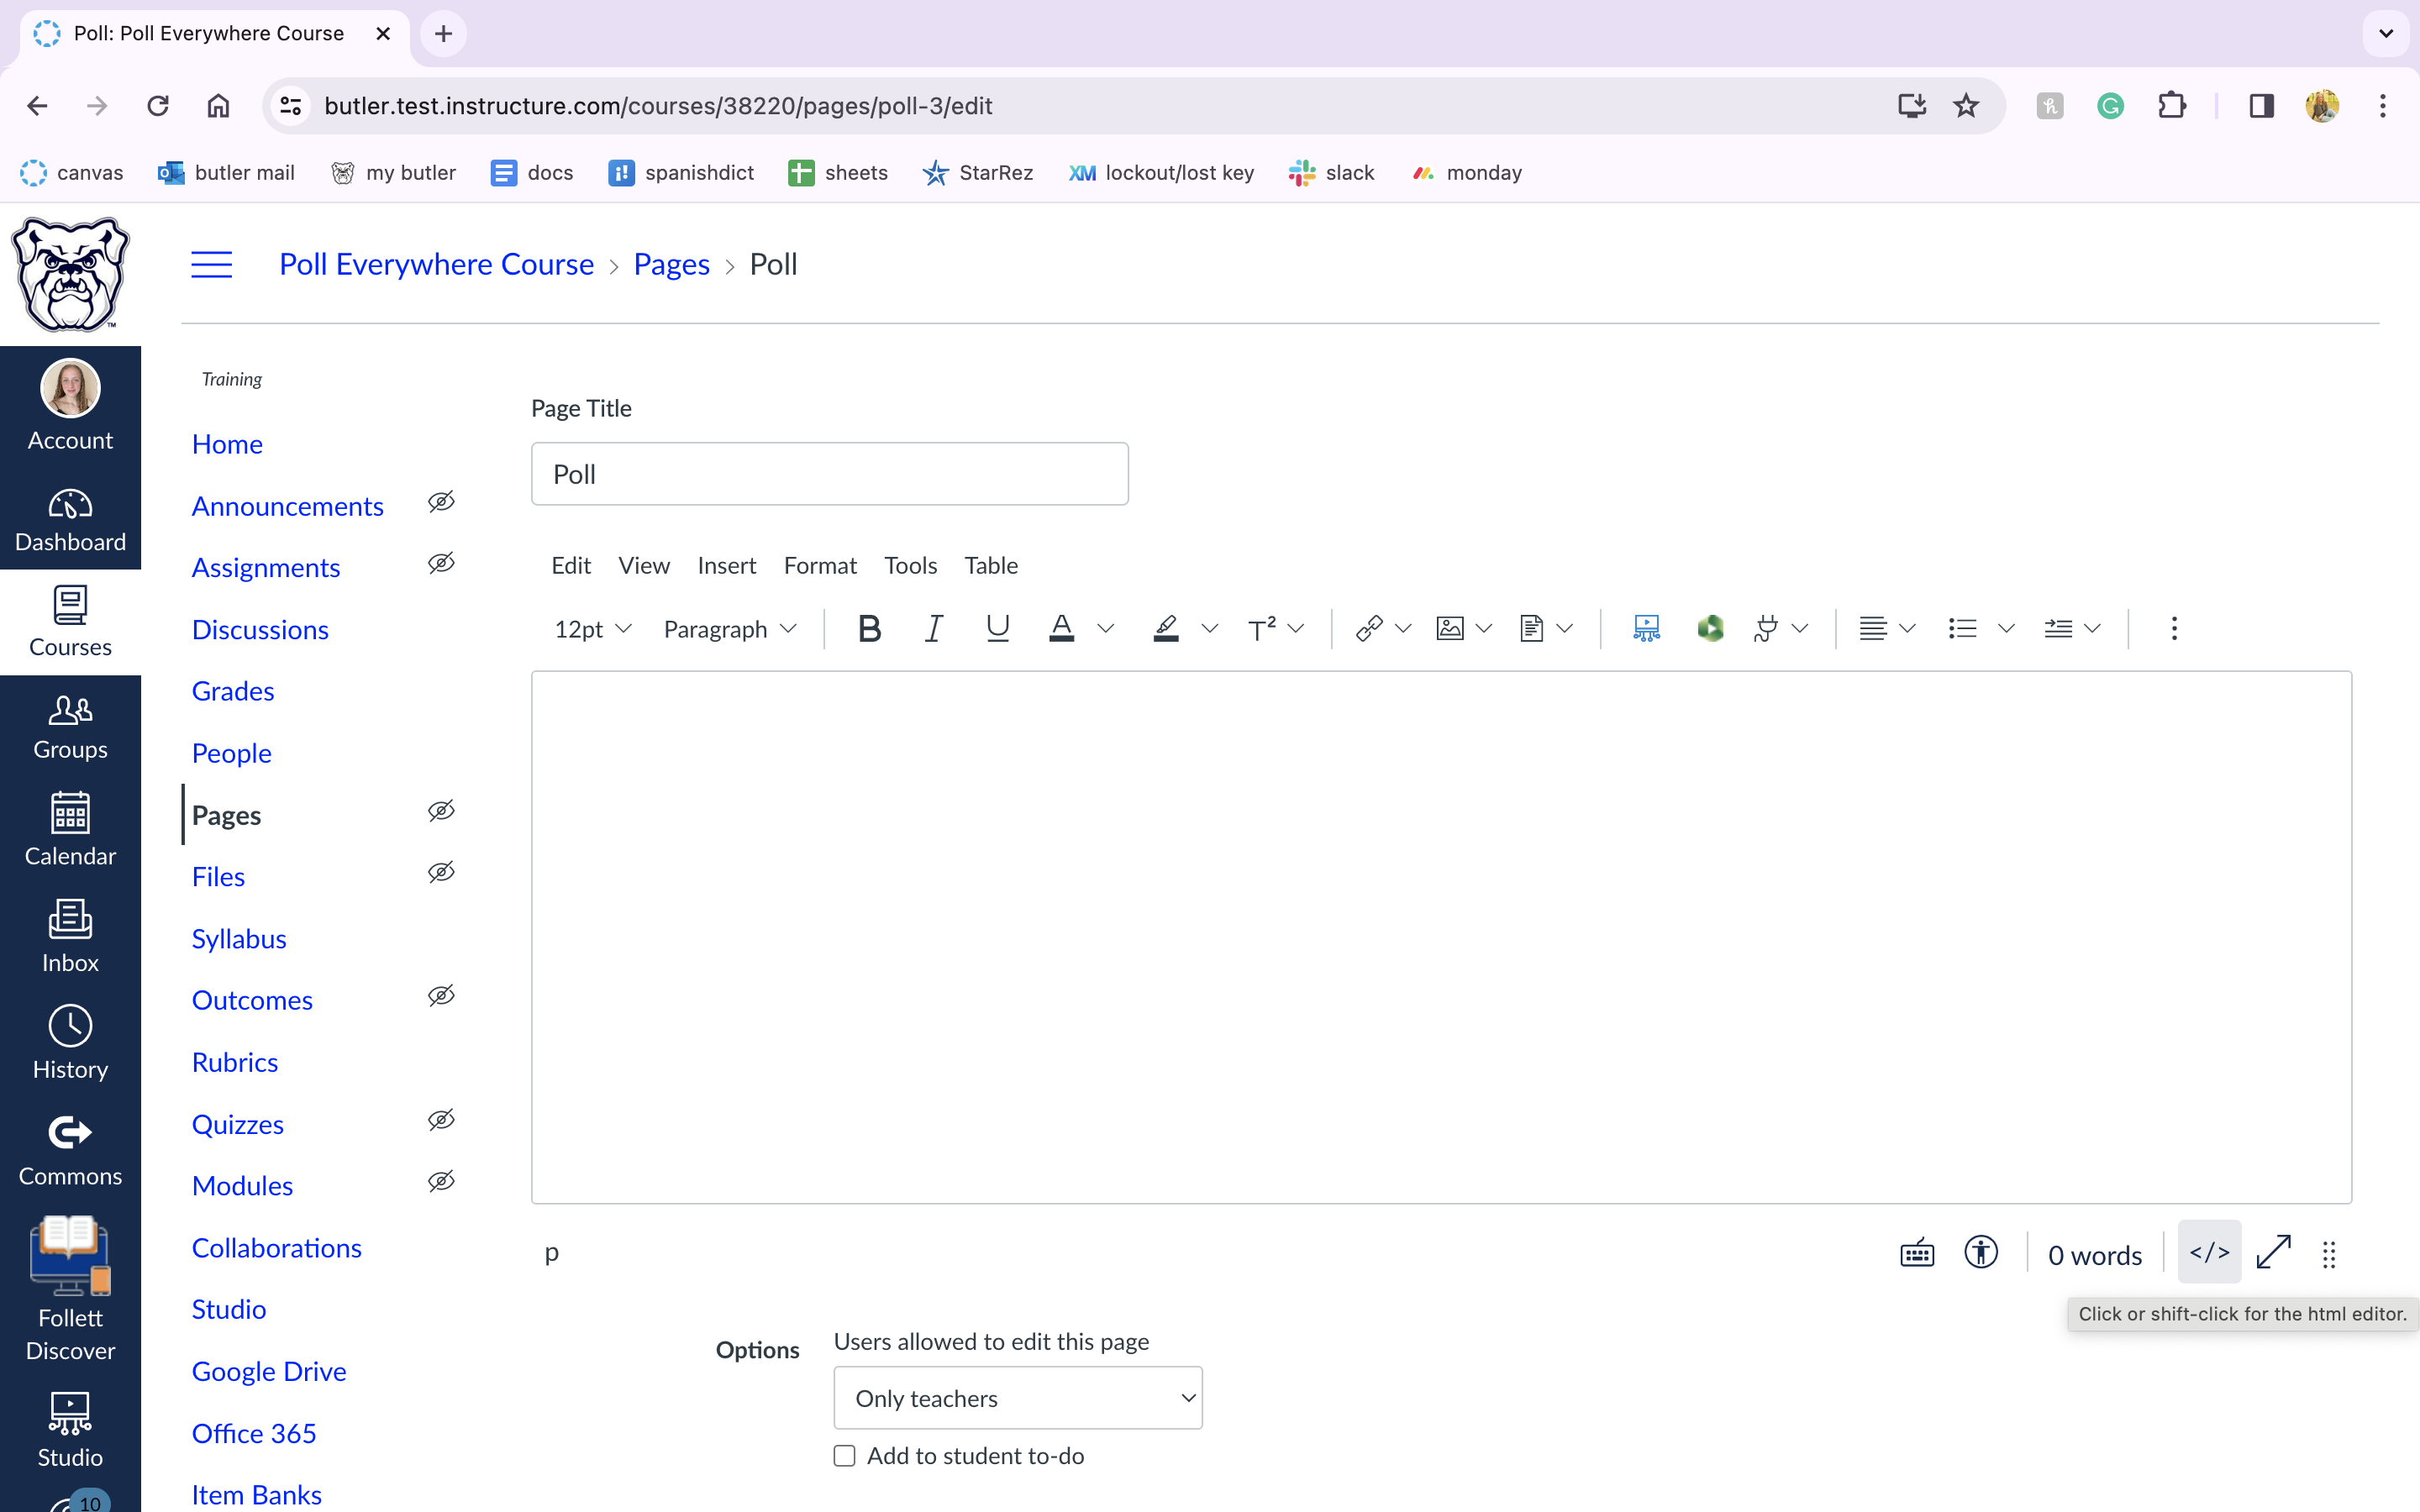Toggle bold formatting in the editor toolbar
This screenshot has width=2420, height=1512.
click(869, 628)
